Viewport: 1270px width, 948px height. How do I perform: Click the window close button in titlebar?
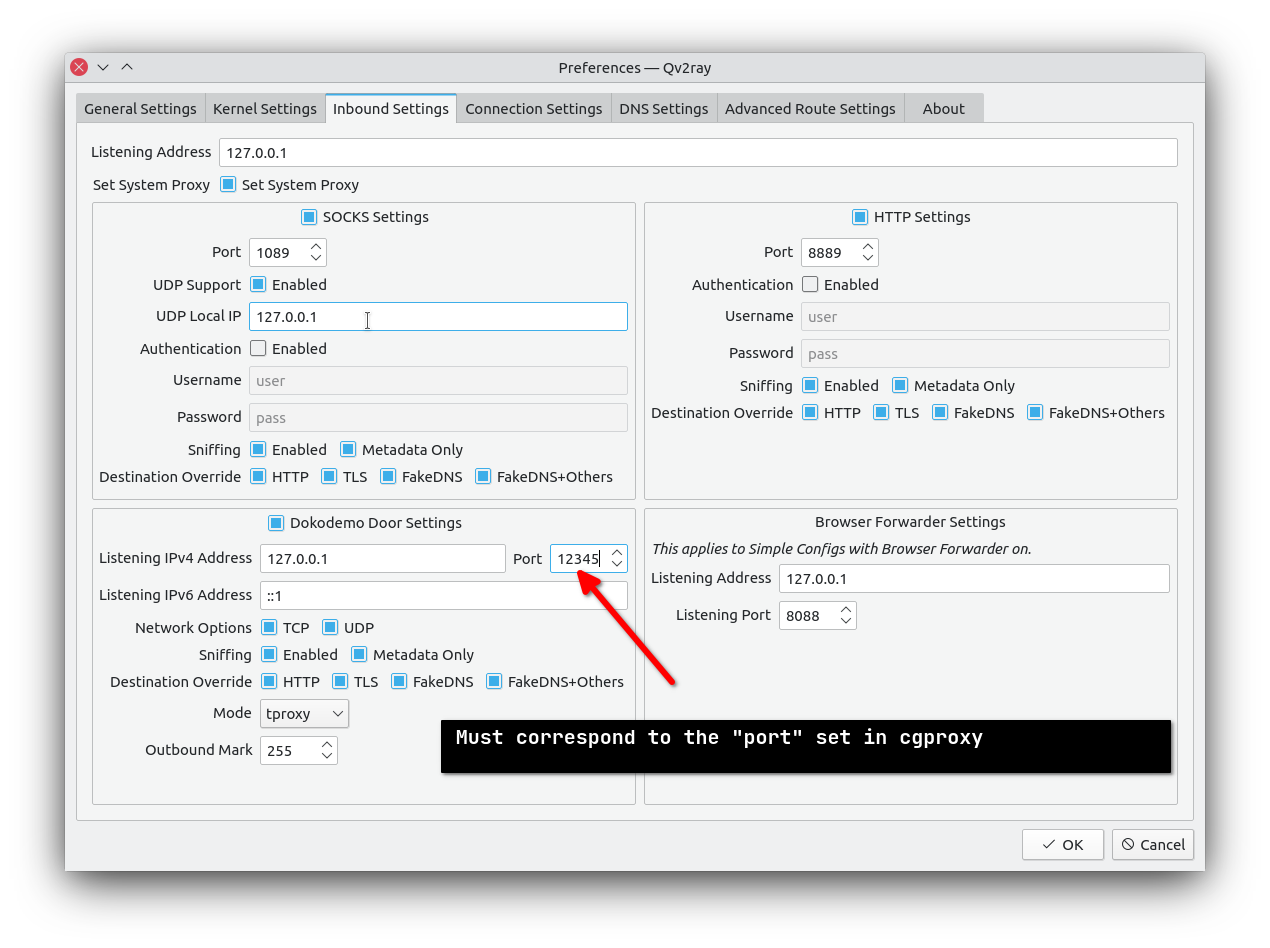pyautogui.click(x=79, y=67)
